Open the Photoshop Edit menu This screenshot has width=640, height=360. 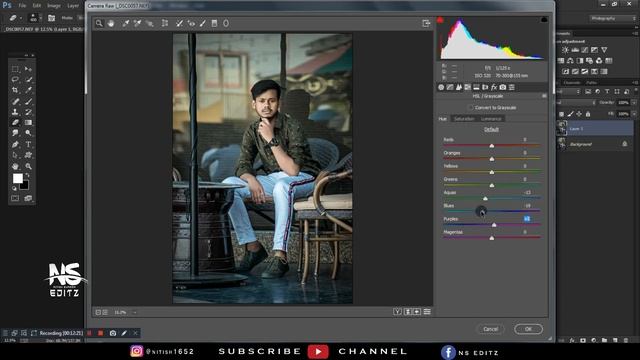coord(37,6)
